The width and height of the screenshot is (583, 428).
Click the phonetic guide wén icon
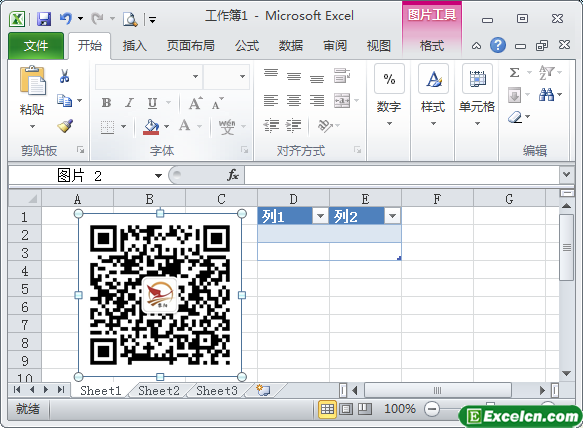pos(227,126)
